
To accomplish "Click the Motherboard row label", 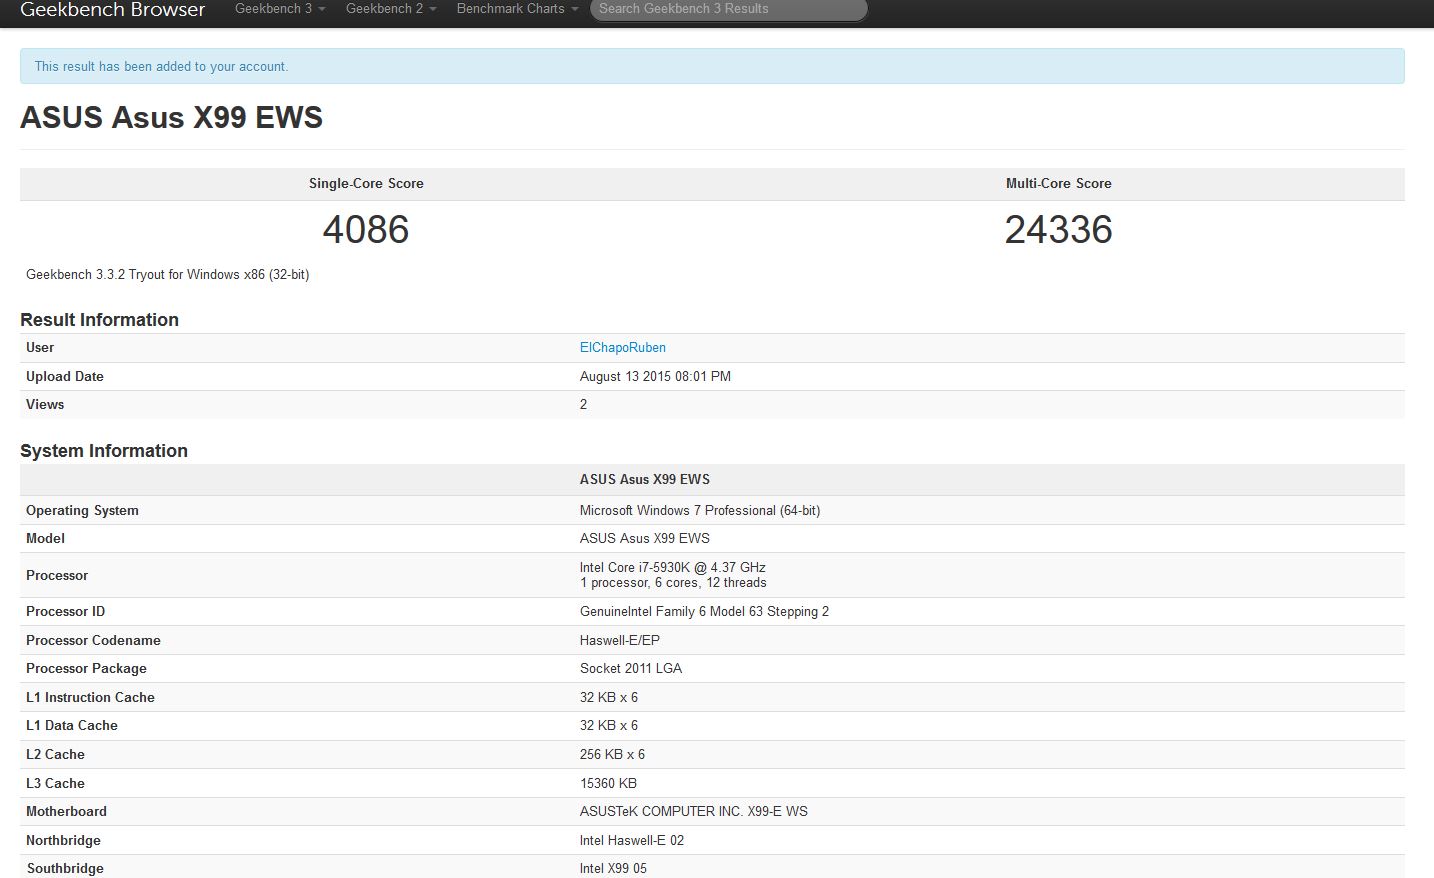I will click(66, 811).
